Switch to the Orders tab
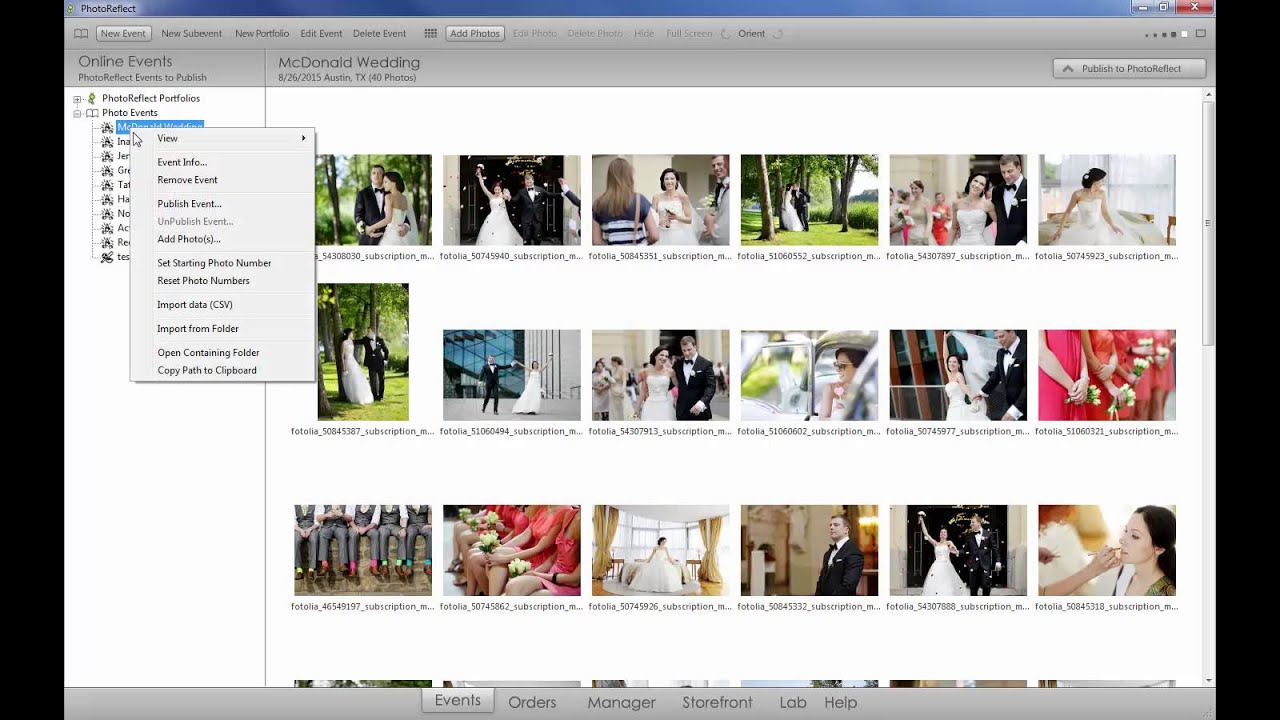The height and width of the screenshot is (720, 1280). (x=532, y=702)
